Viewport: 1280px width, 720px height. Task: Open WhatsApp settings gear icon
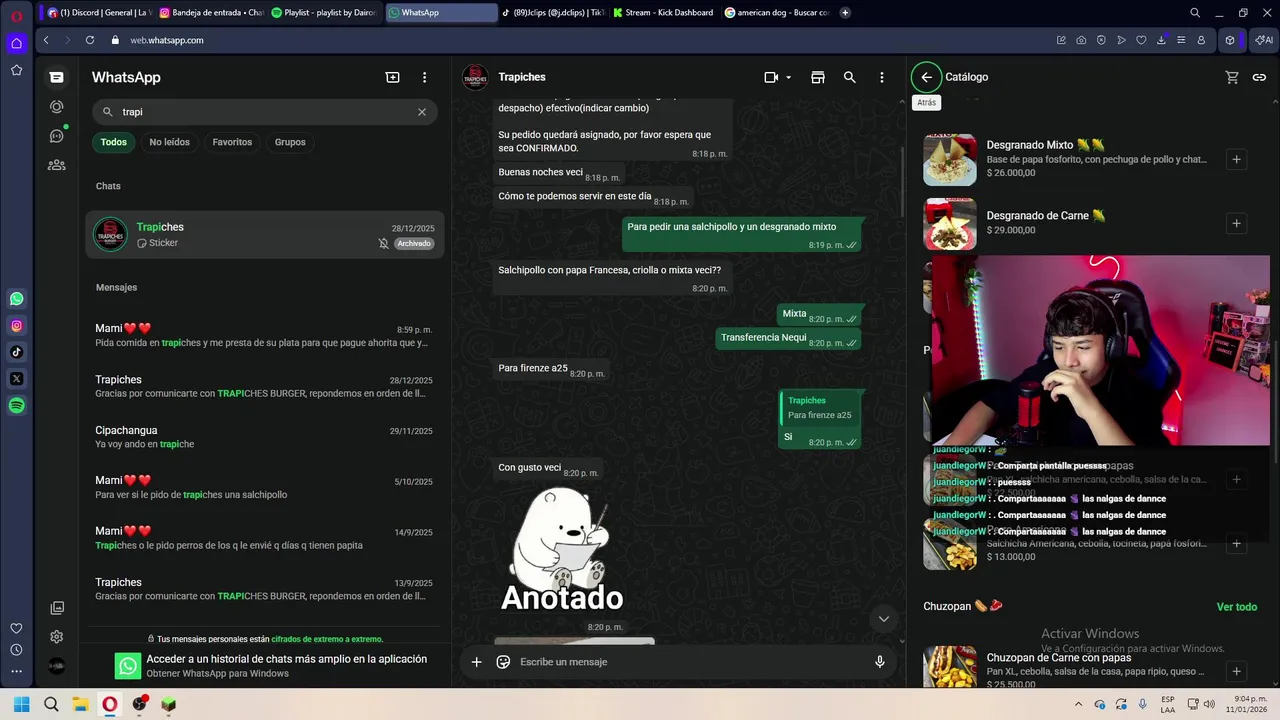click(x=57, y=637)
